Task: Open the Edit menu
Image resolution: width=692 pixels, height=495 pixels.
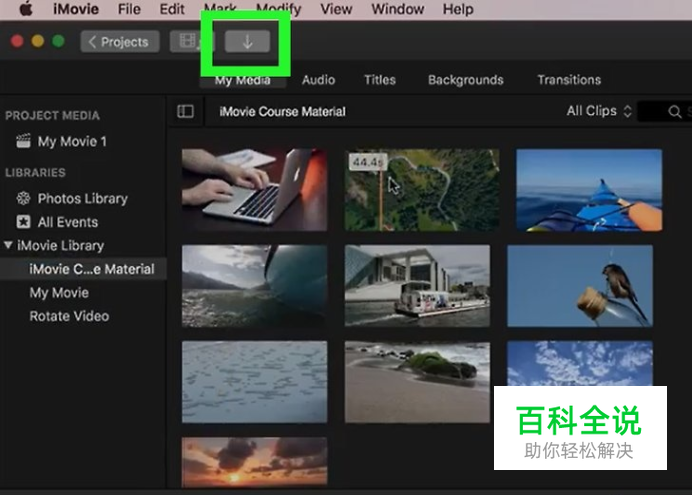Action: pyautogui.click(x=172, y=9)
